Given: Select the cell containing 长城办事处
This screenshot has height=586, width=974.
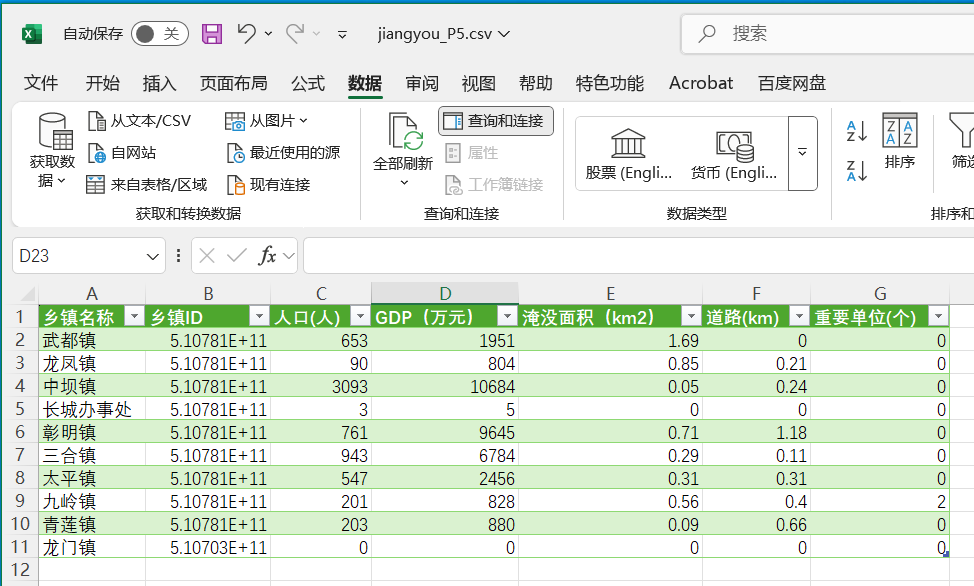Looking at the screenshot, I should (92, 410).
